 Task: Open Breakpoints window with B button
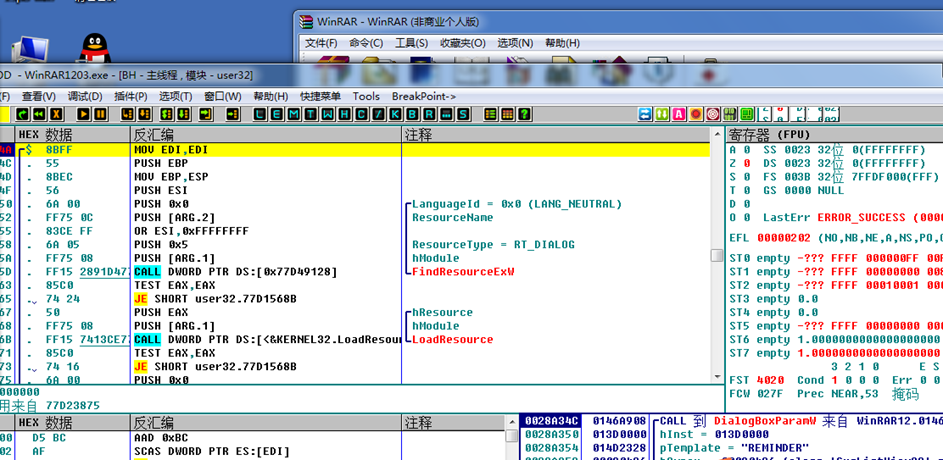(x=412, y=114)
